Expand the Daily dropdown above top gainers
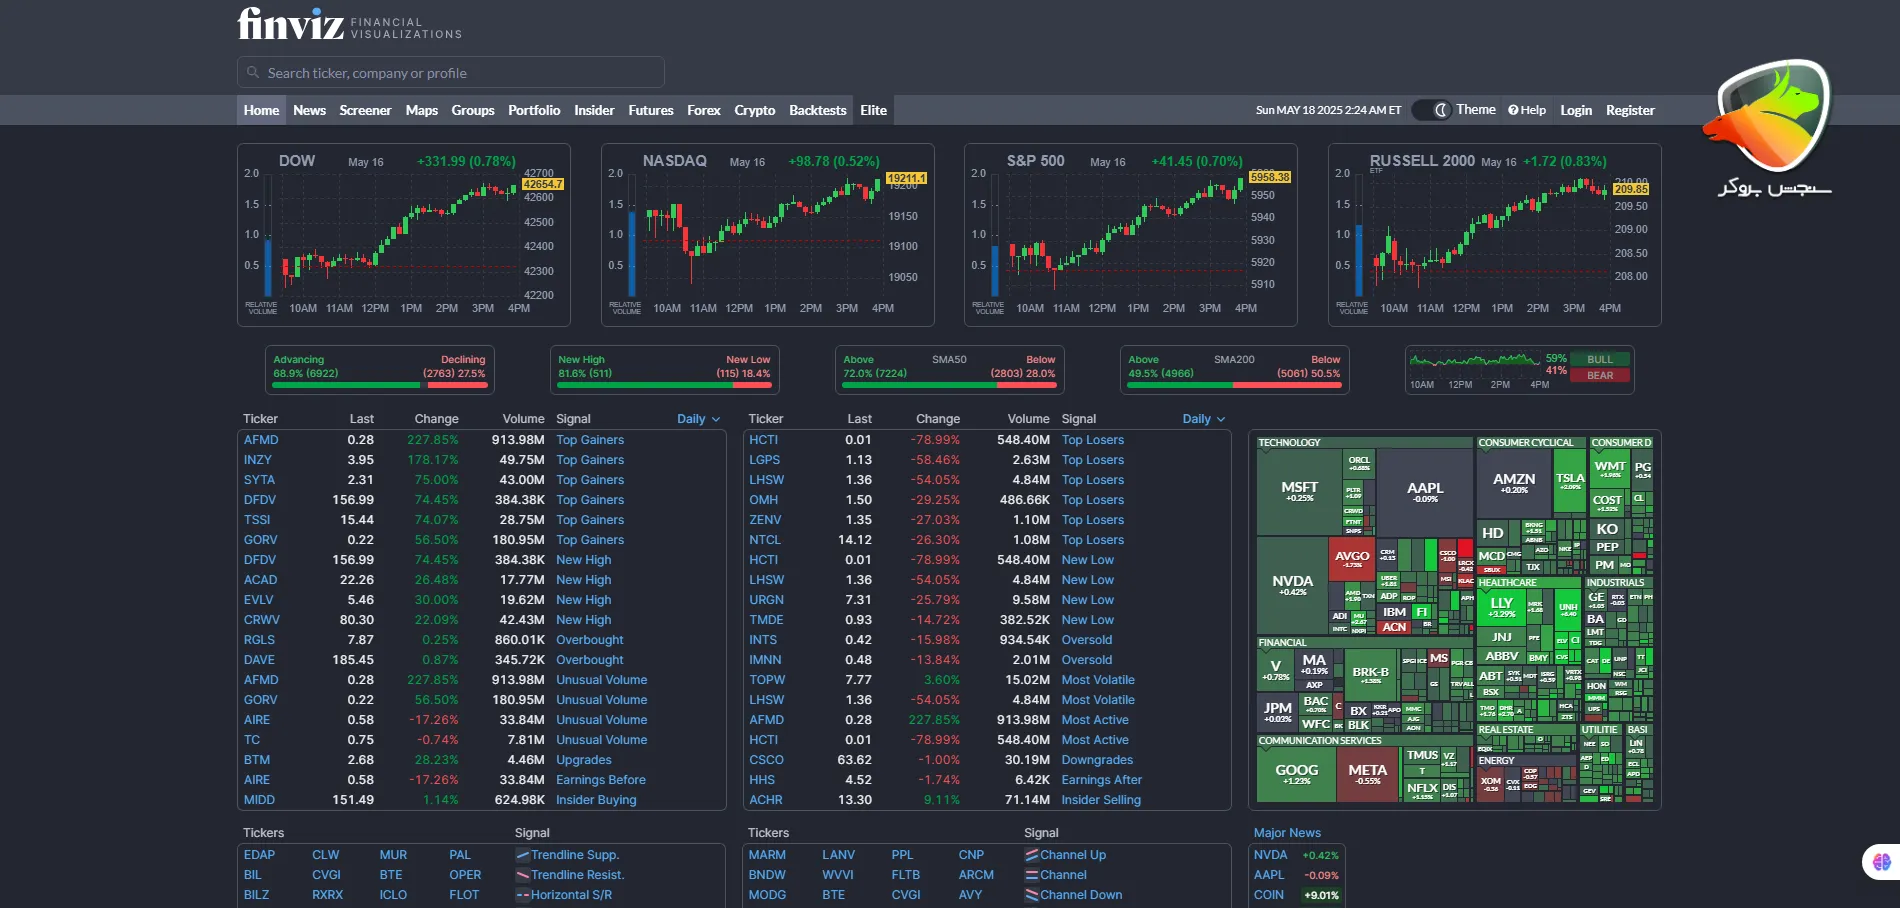The width and height of the screenshot is (1900, 908). pyautogui.click(x=698, y=419)
